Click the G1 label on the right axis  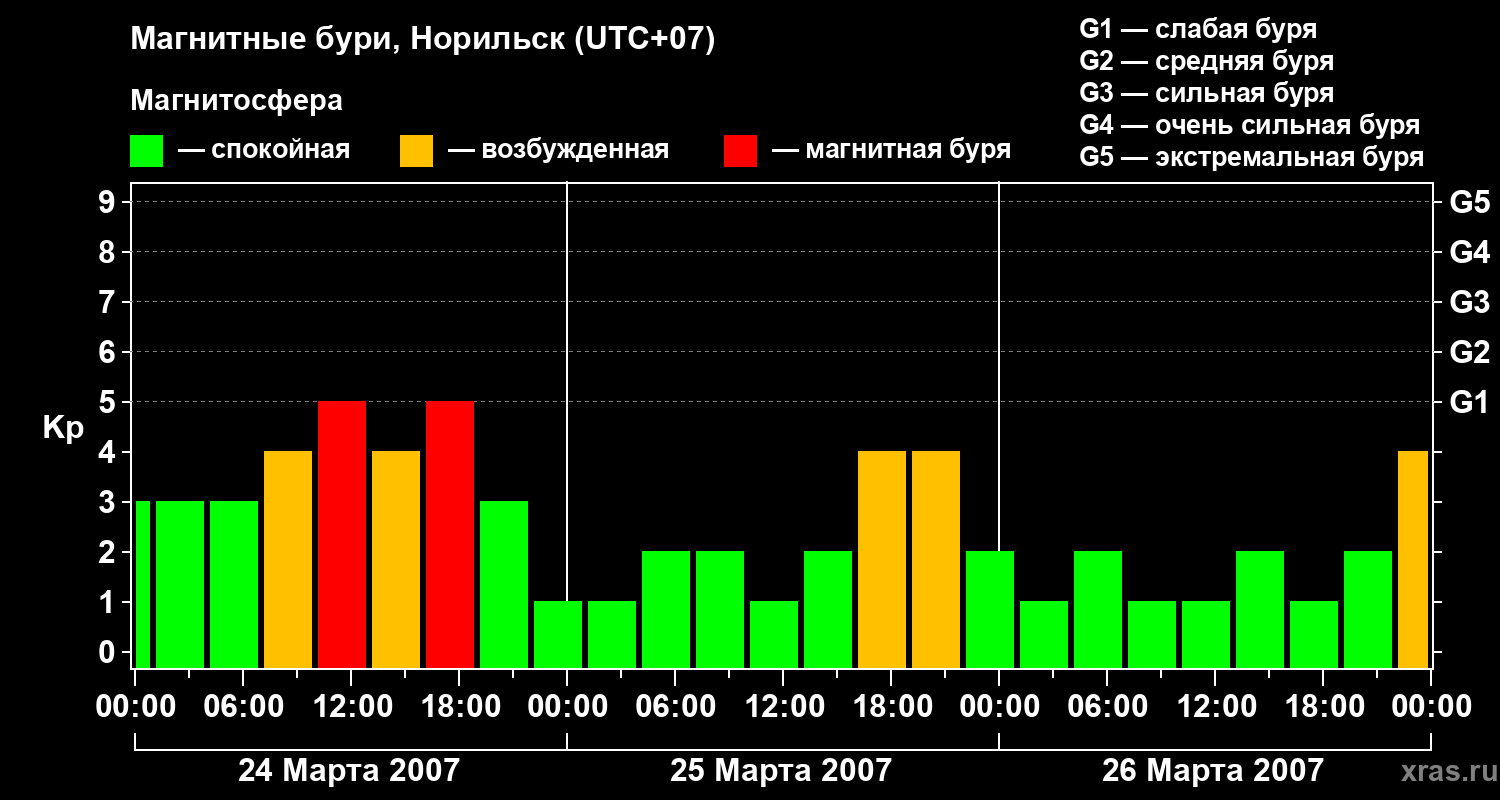click(1469, 402)
